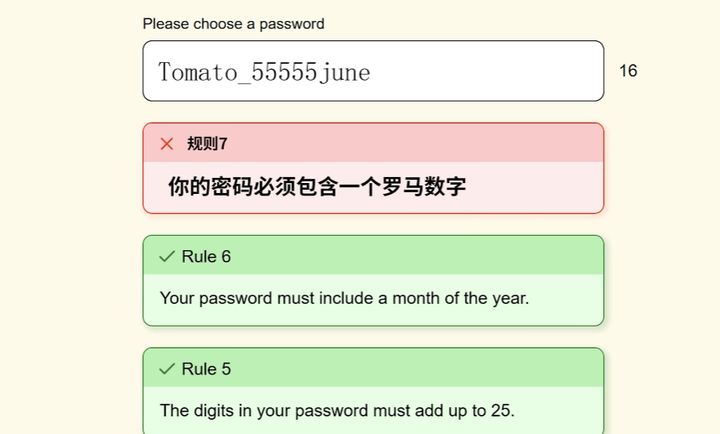Image resolution: width=720 pixels, height=434 pixels.
Task: Click the password character count 16
Action: pyautogui.click(x=628, y=71)
